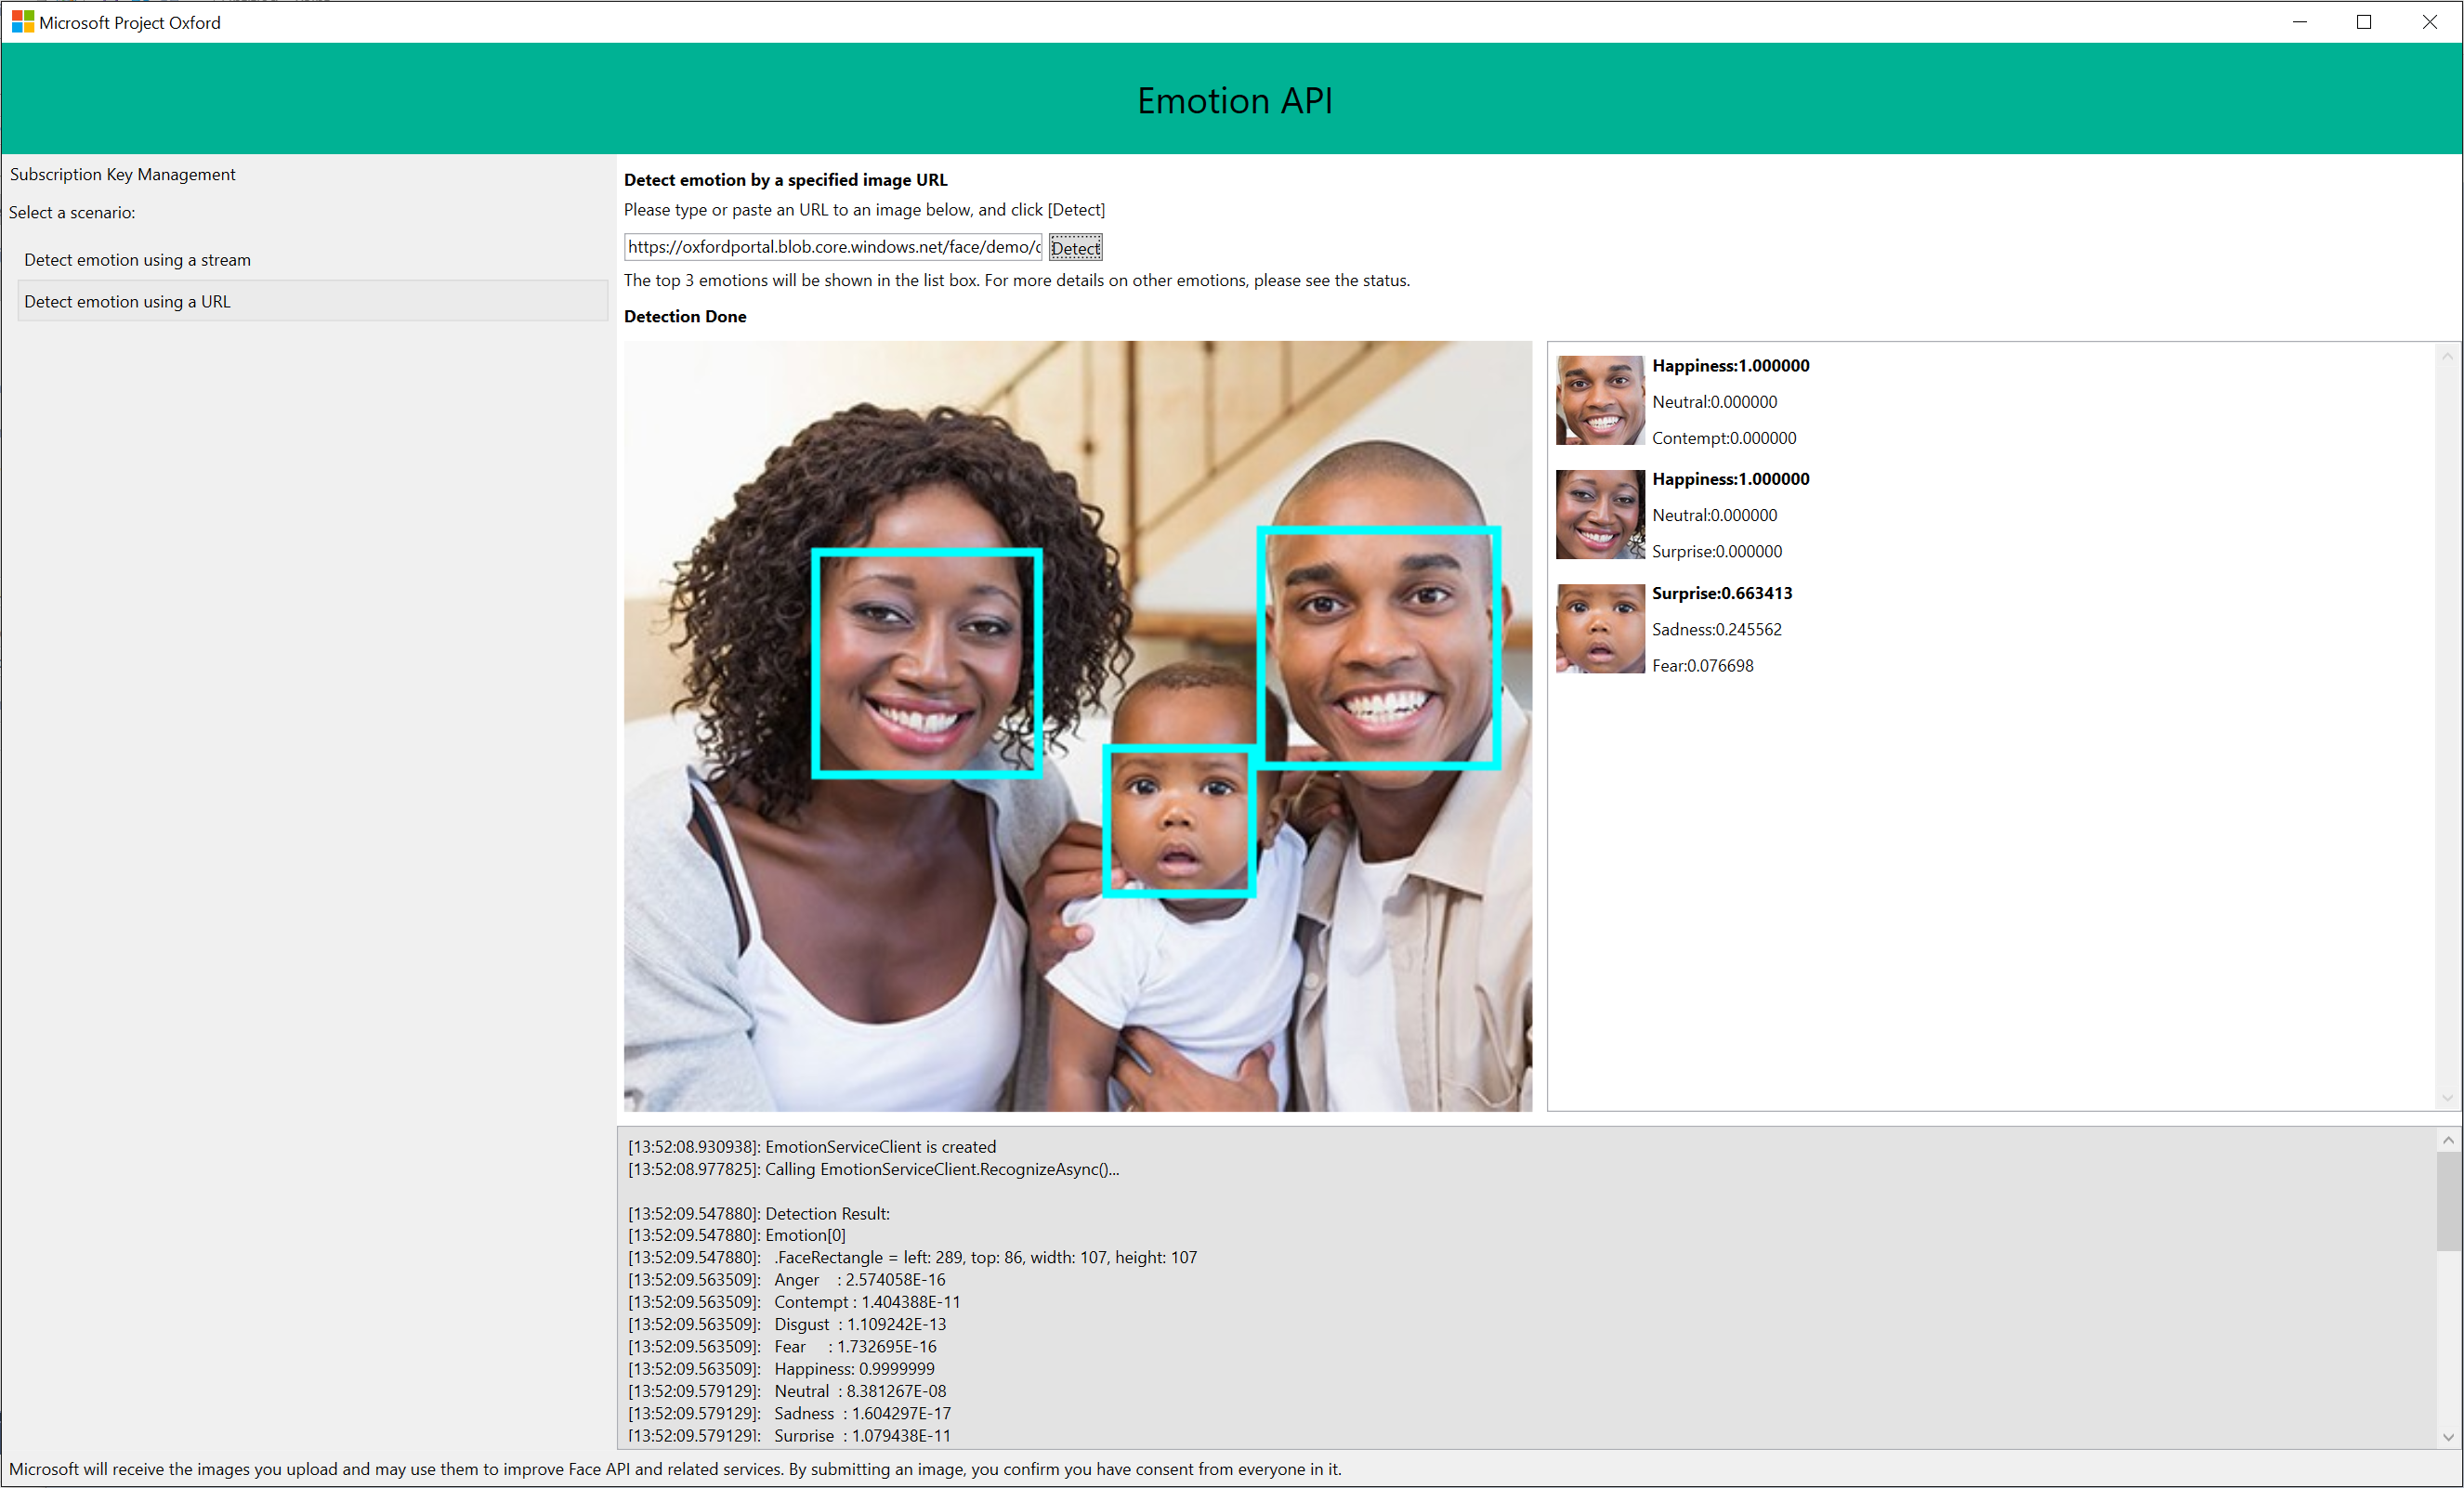Click the Detect button

tap(1075, 248)
